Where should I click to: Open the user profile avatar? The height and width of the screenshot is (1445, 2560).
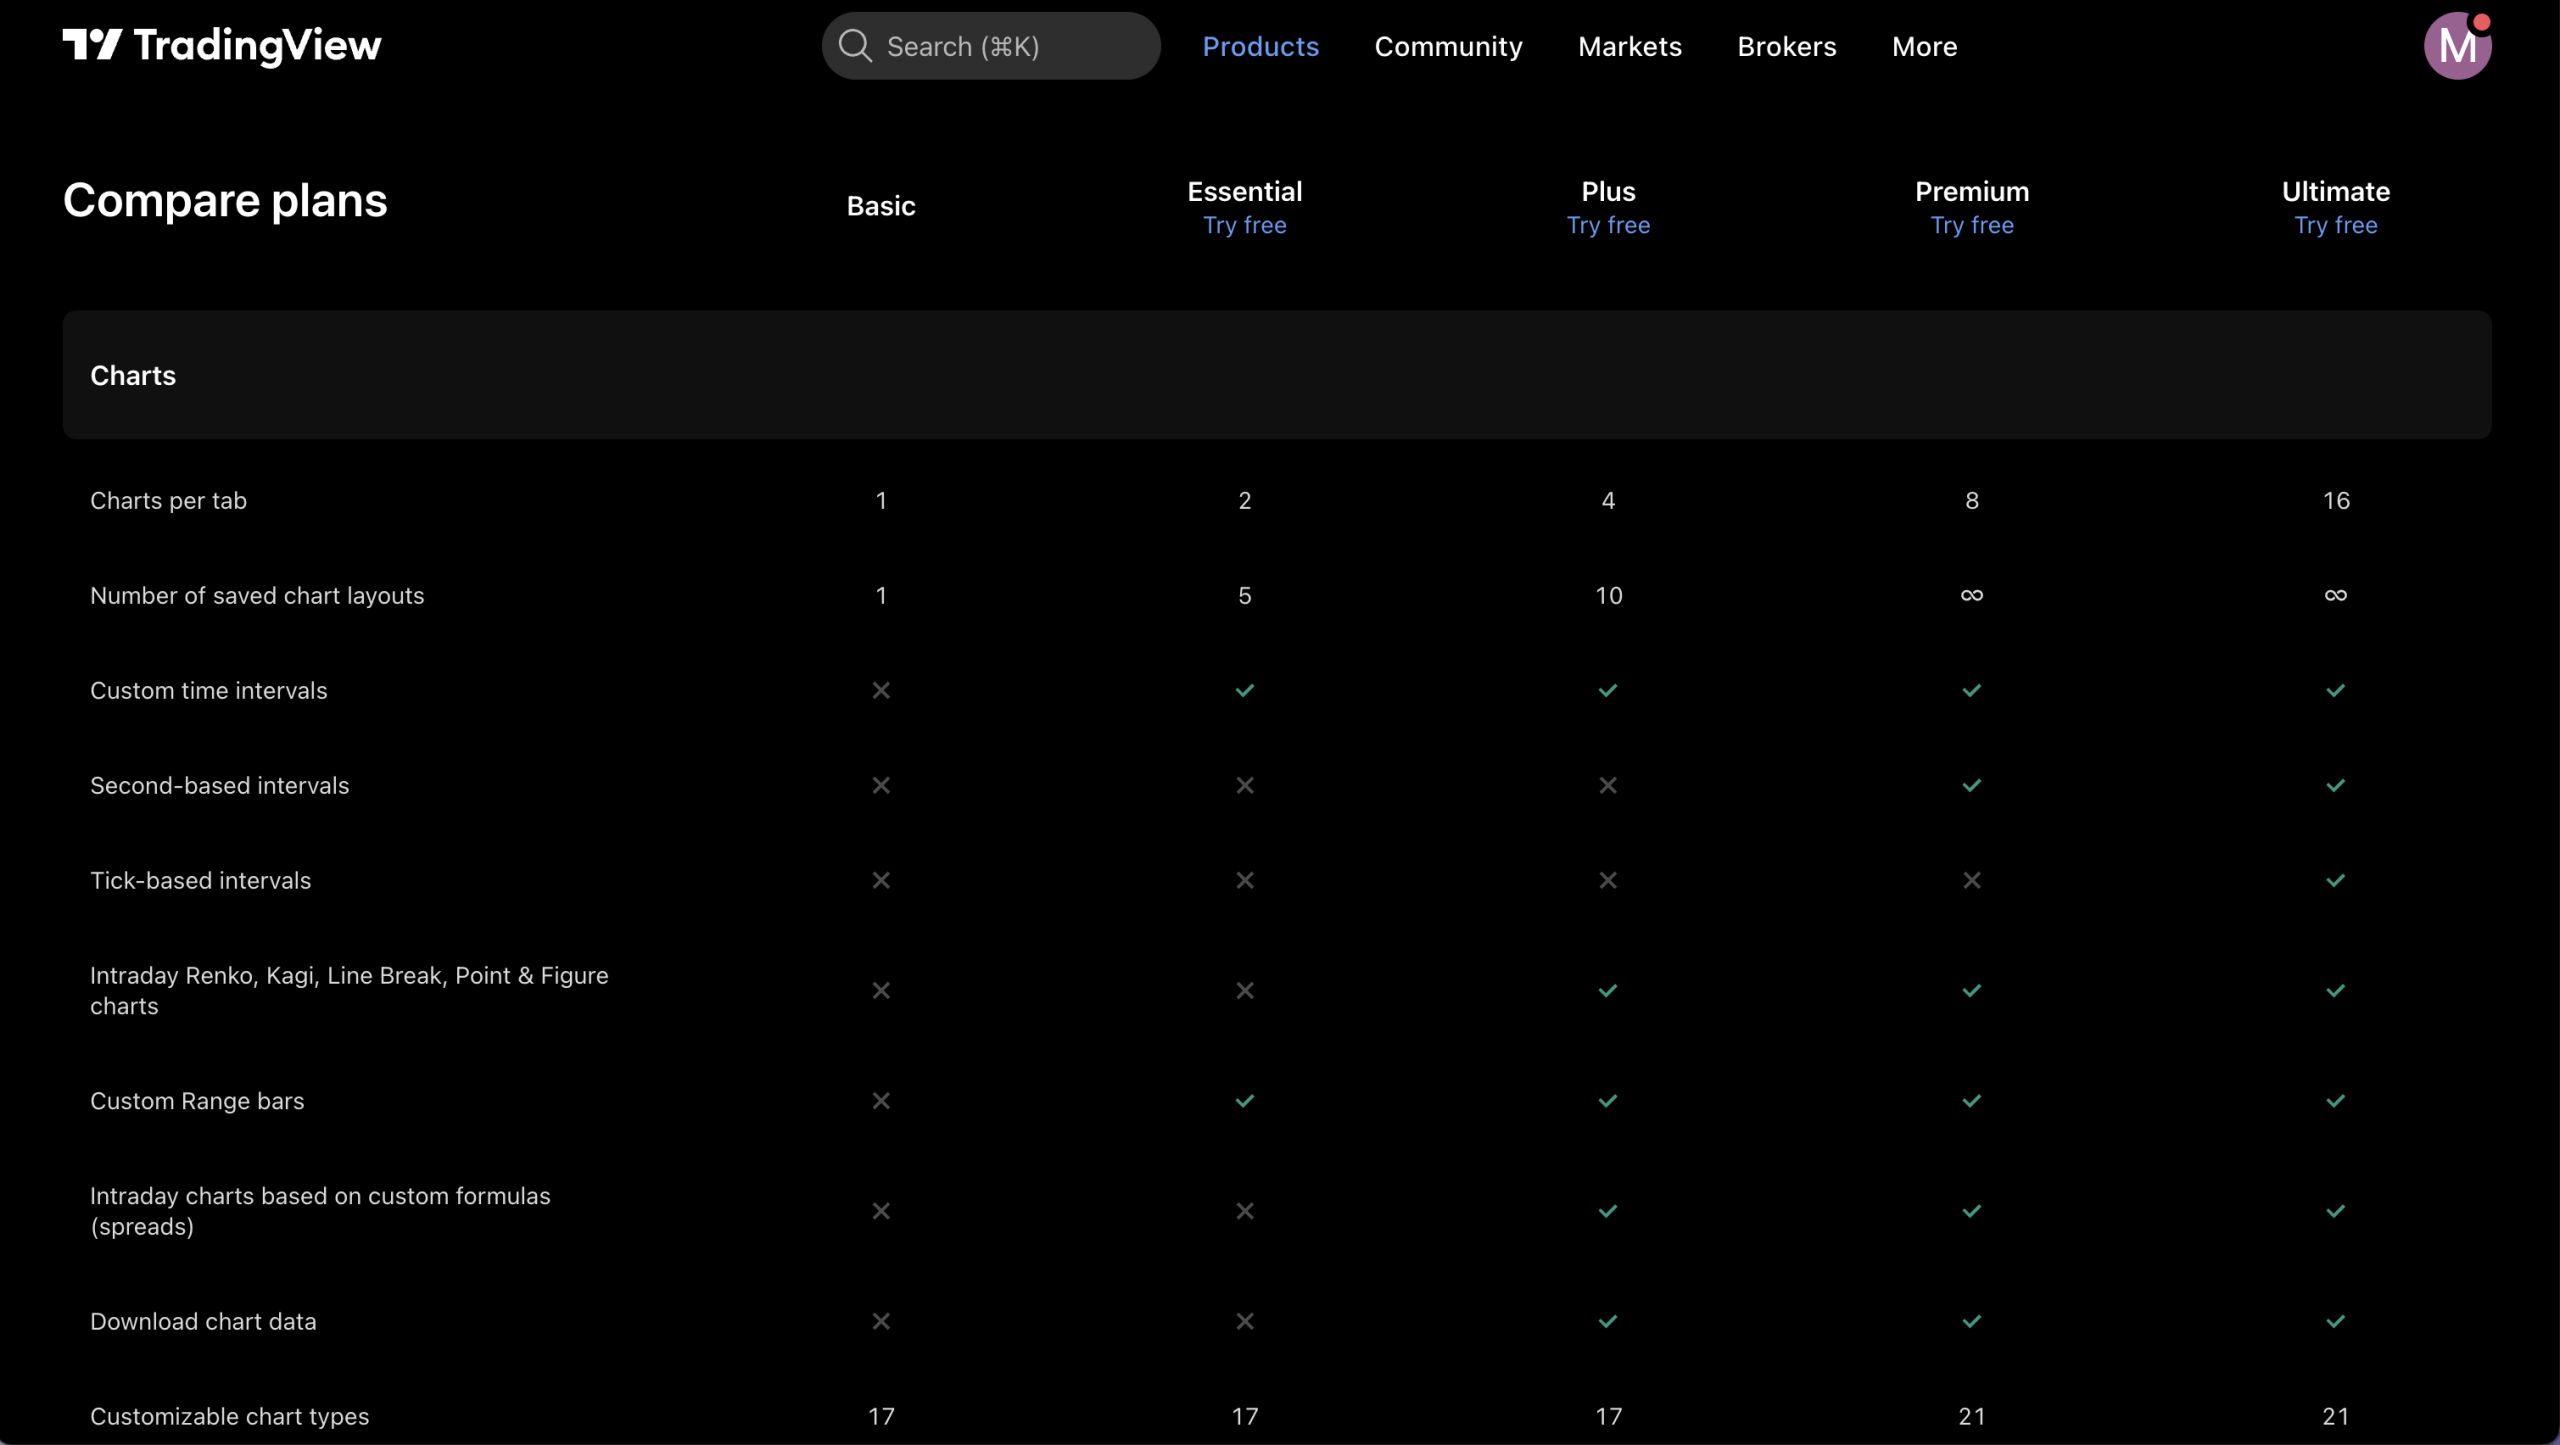tap(2456, 46)
